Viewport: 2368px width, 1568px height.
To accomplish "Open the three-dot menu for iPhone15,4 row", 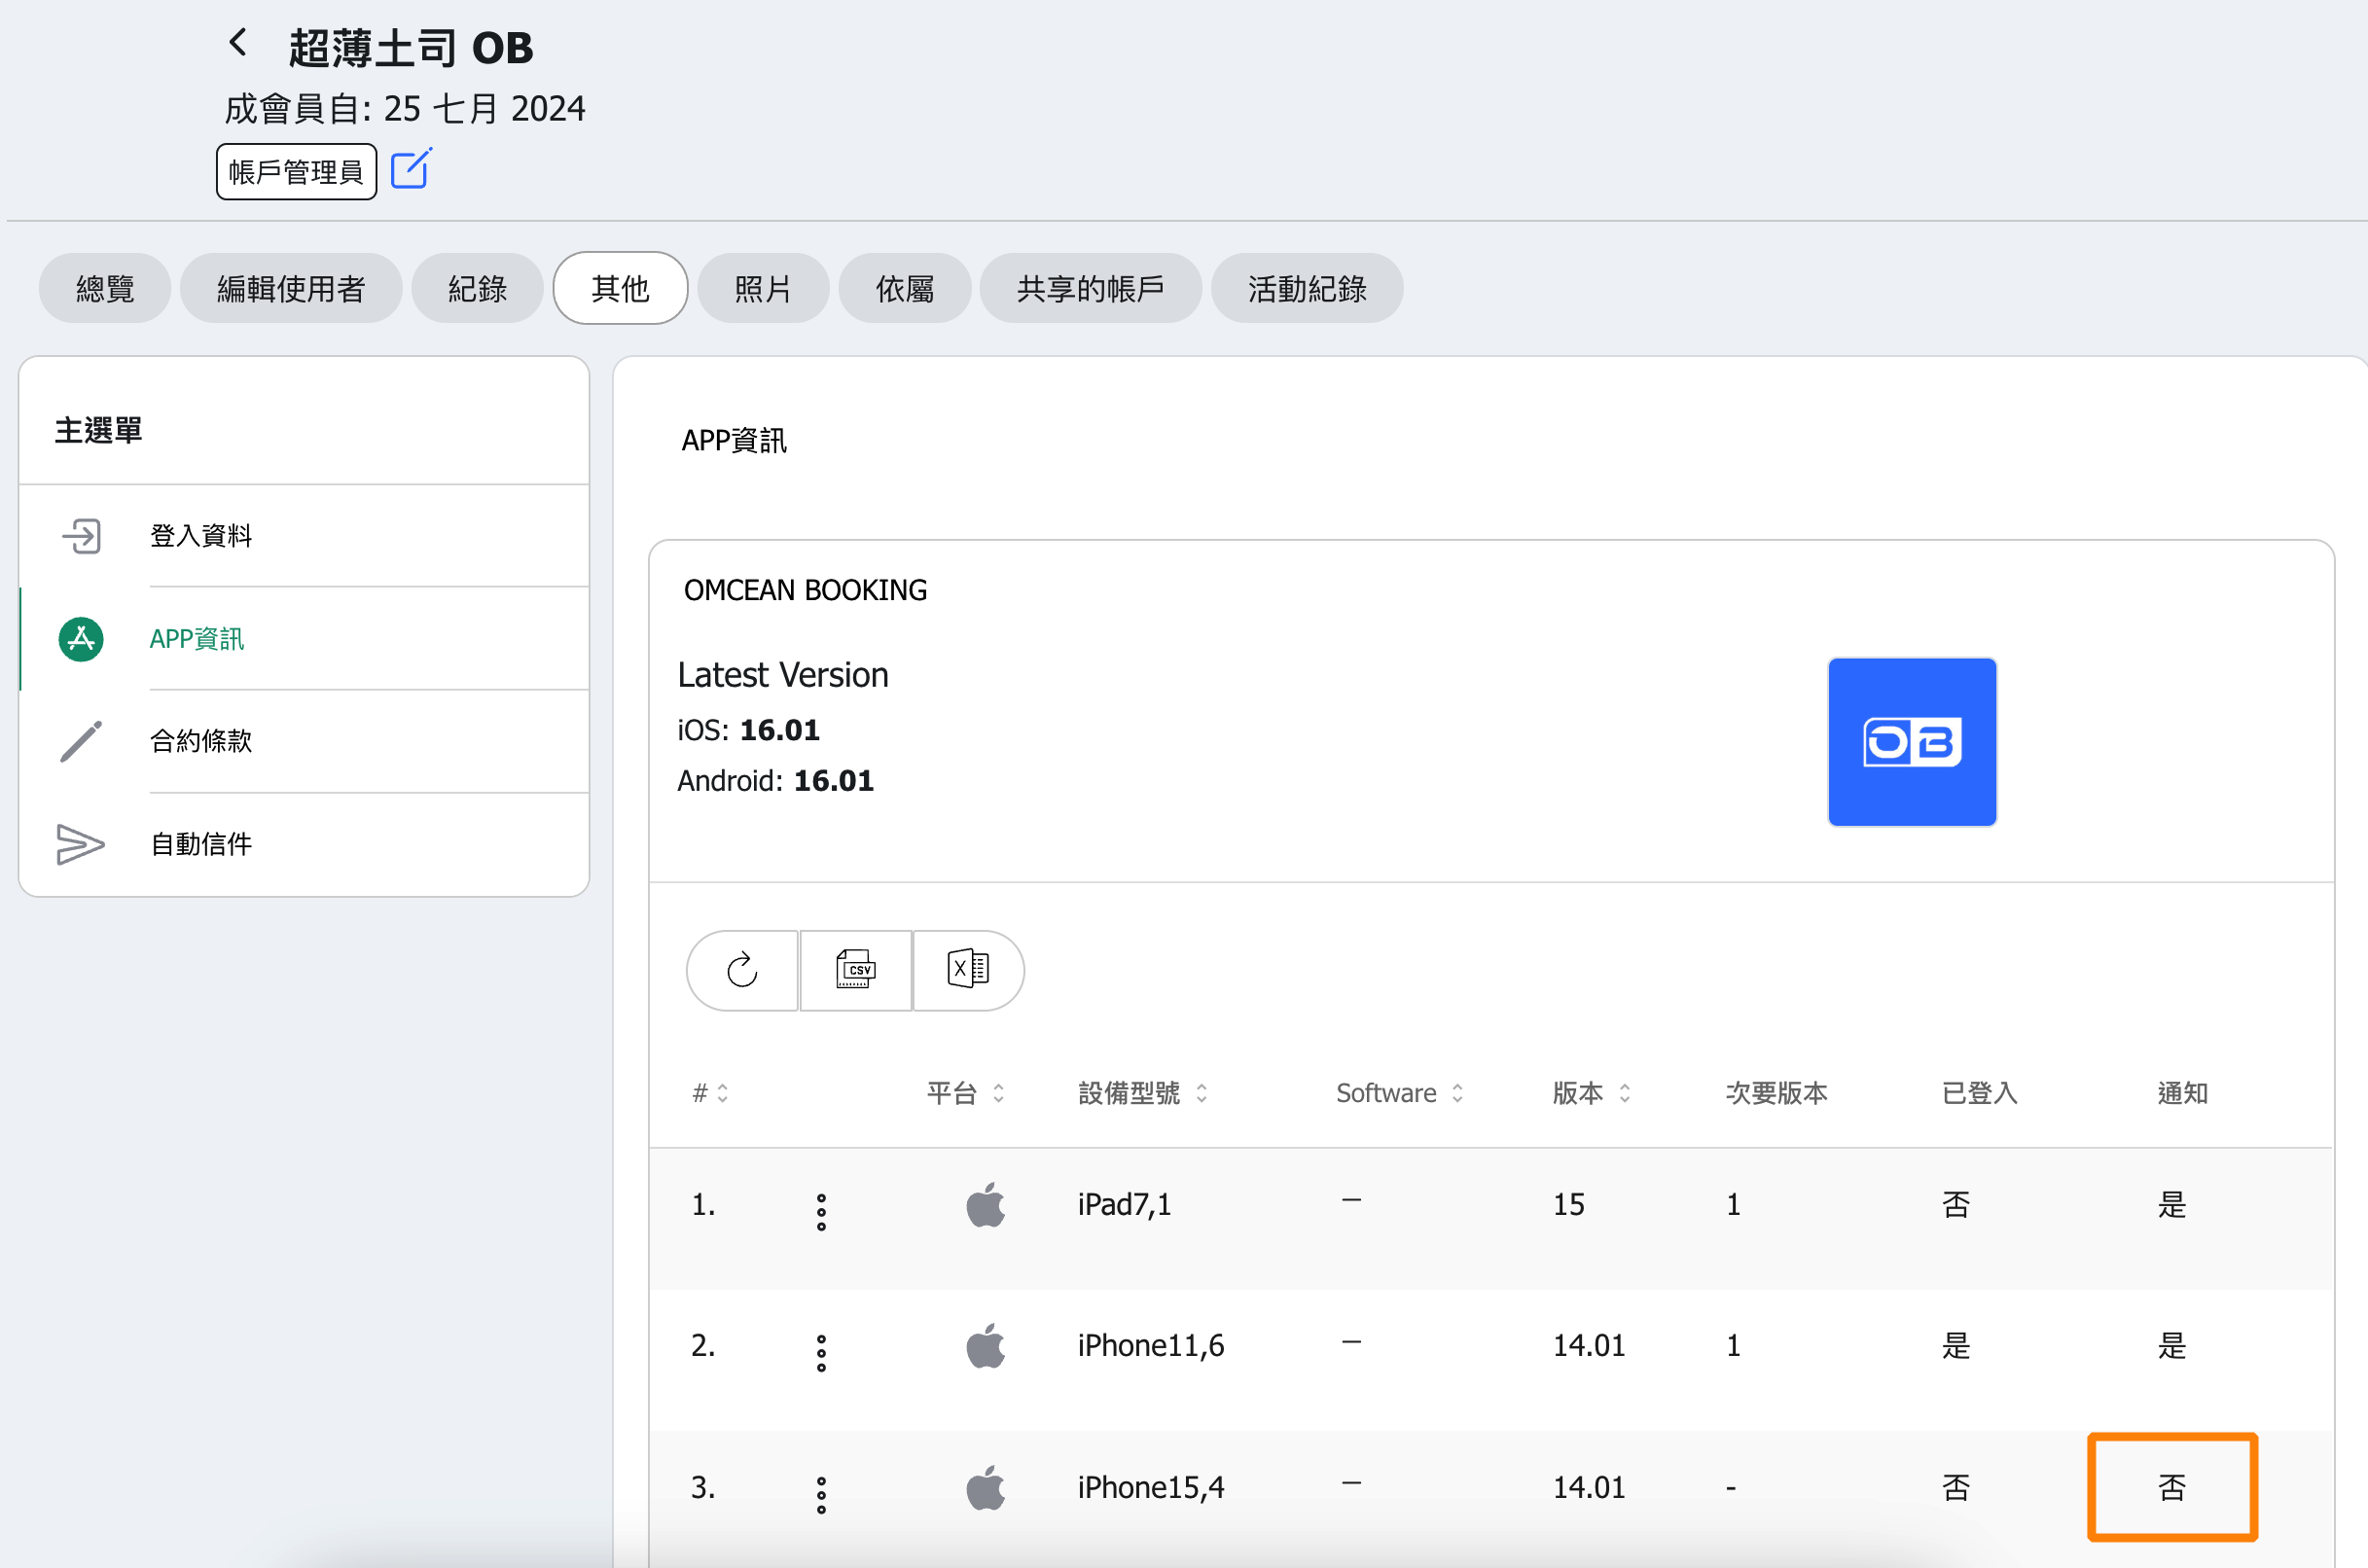I will pos(821,1494).
